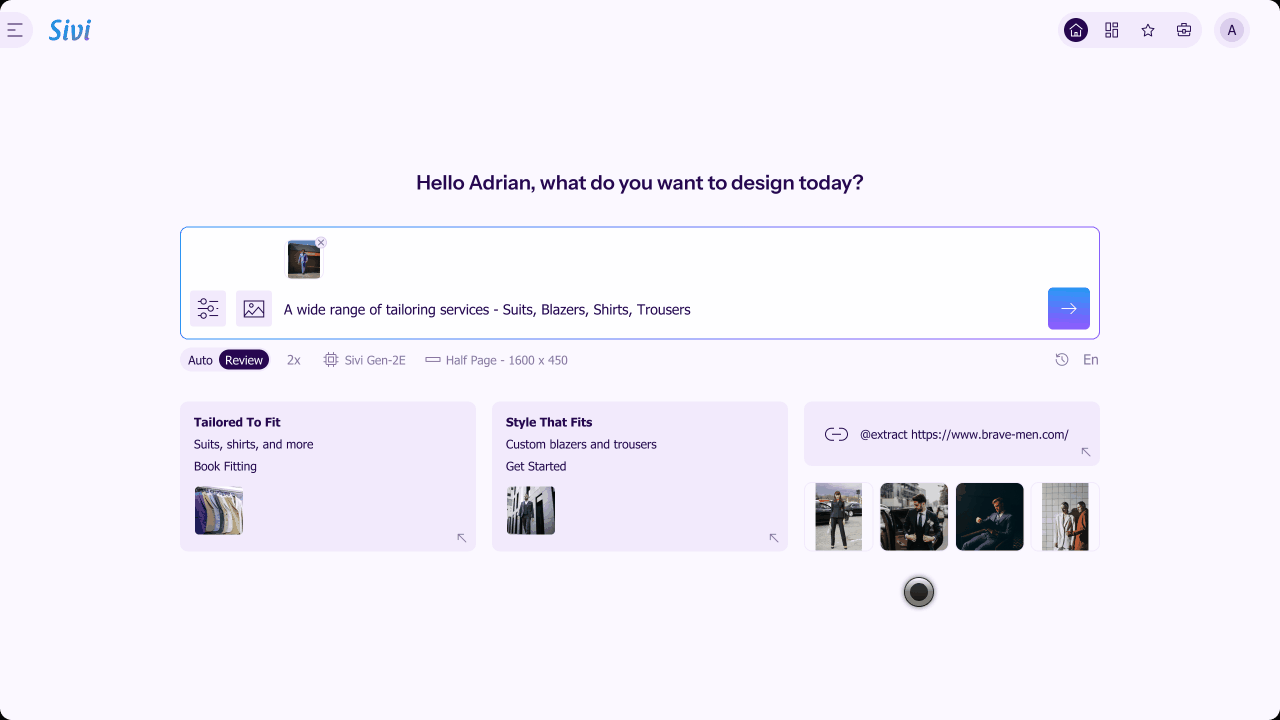Open the sliders settings icon in prompt box
1280x720 pixels.
[x=208, y=308]
